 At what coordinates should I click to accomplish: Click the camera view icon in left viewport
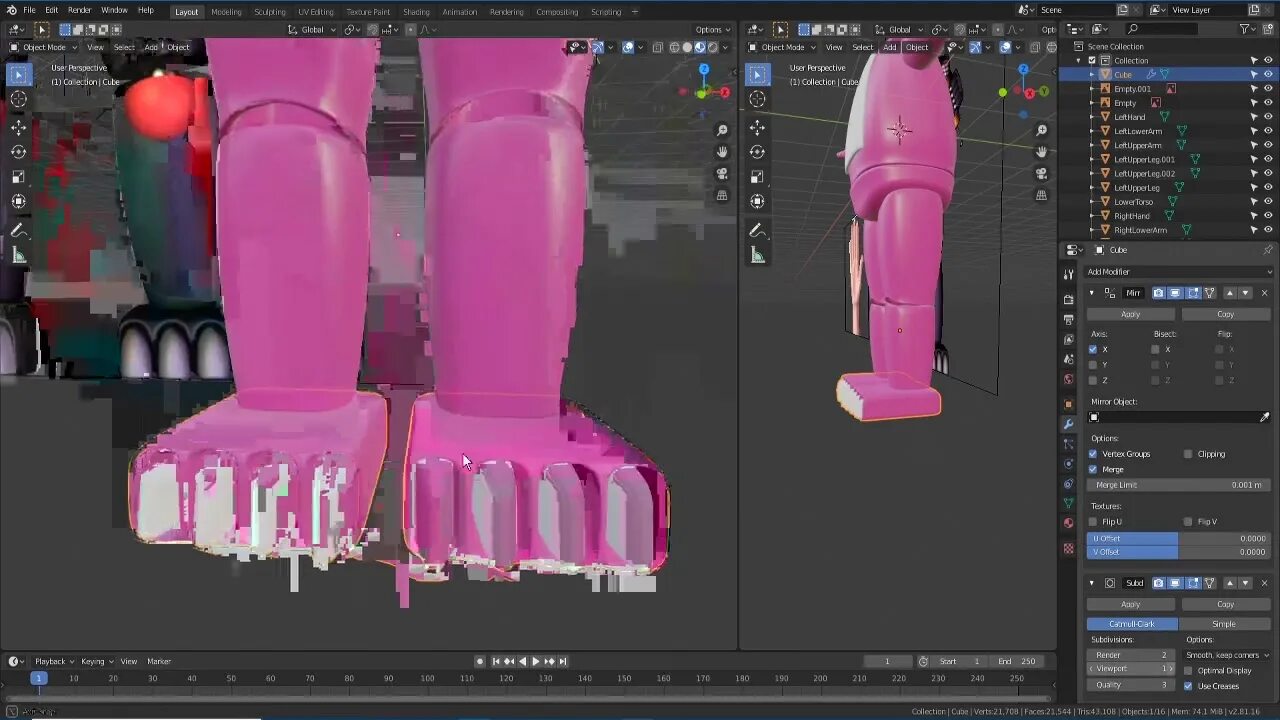coord(722,173)
